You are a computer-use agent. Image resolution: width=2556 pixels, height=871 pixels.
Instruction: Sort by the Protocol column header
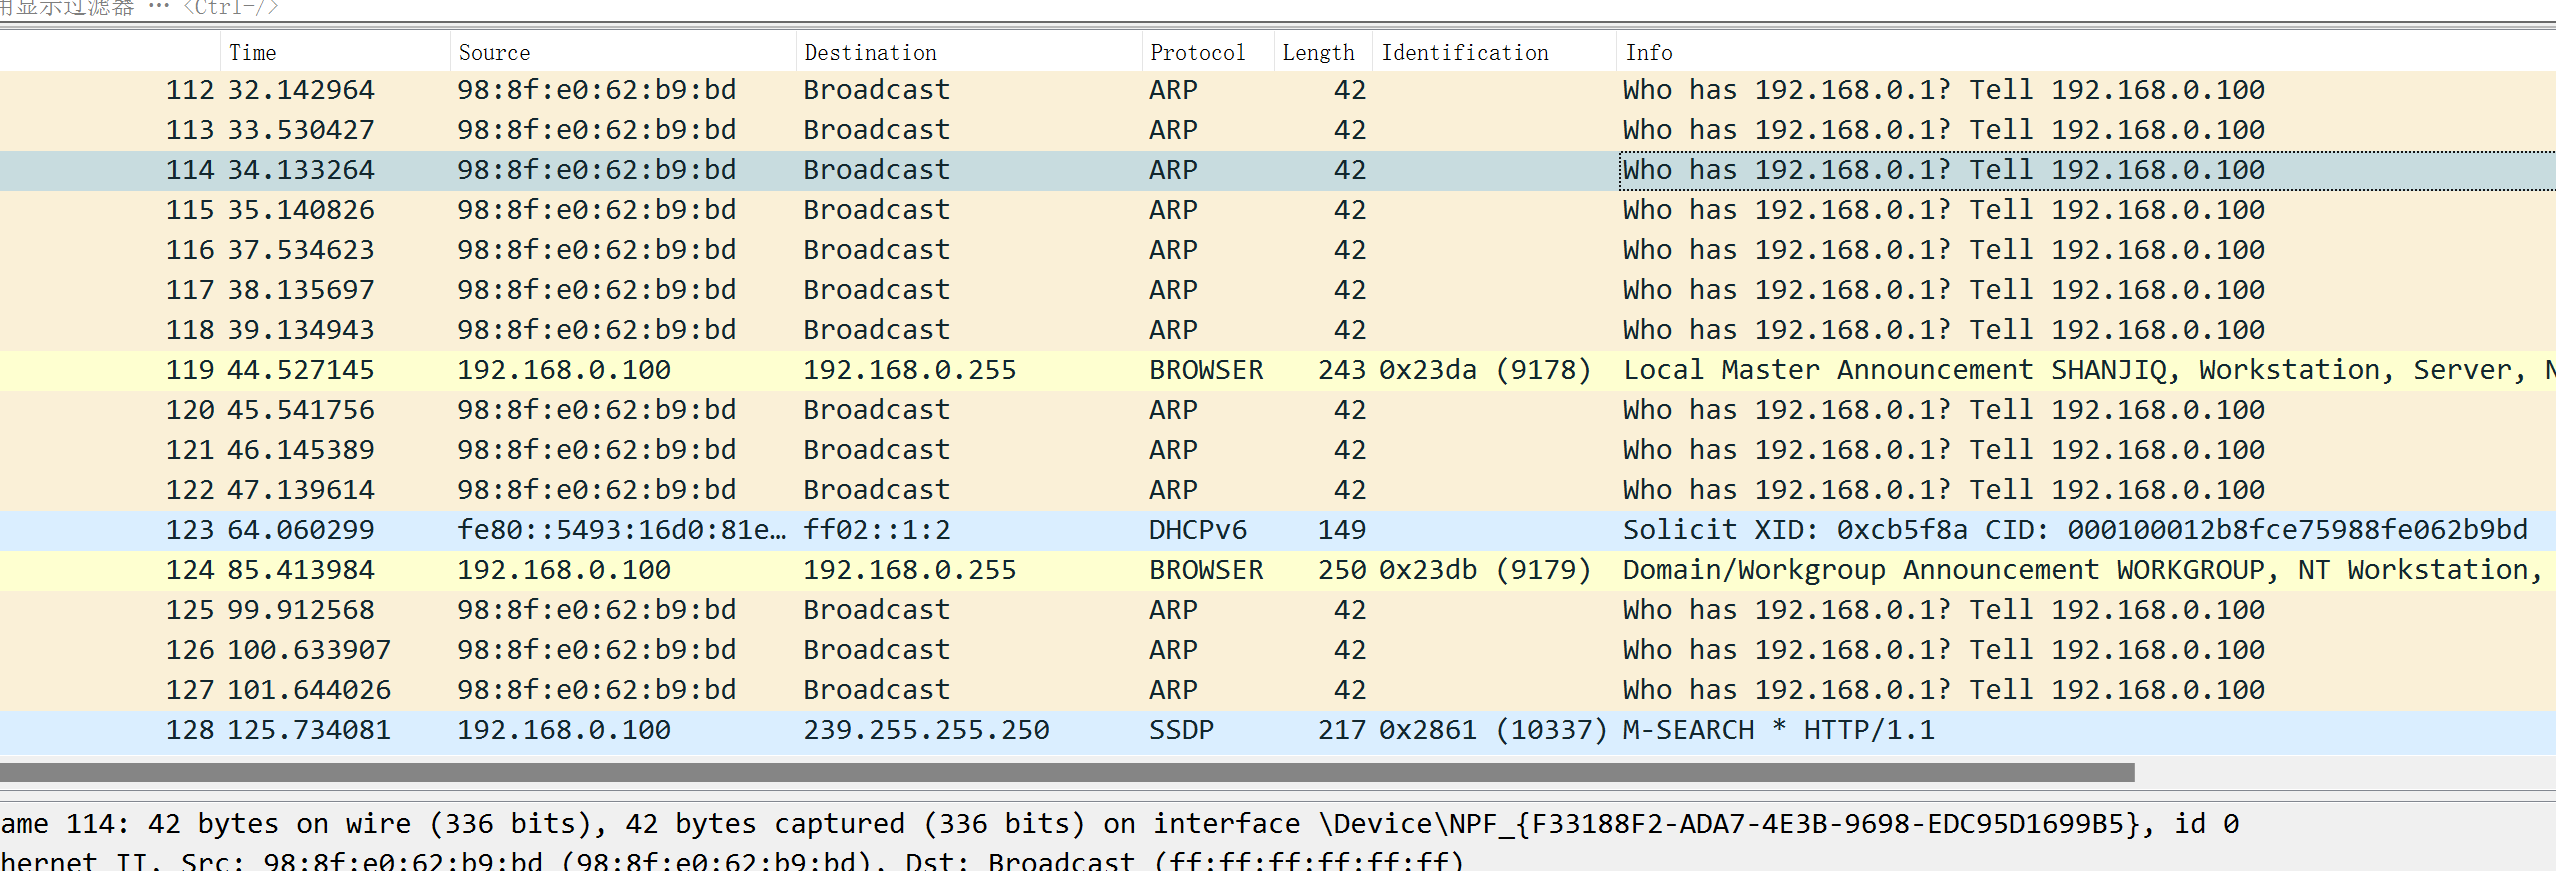coord(1197,53)
